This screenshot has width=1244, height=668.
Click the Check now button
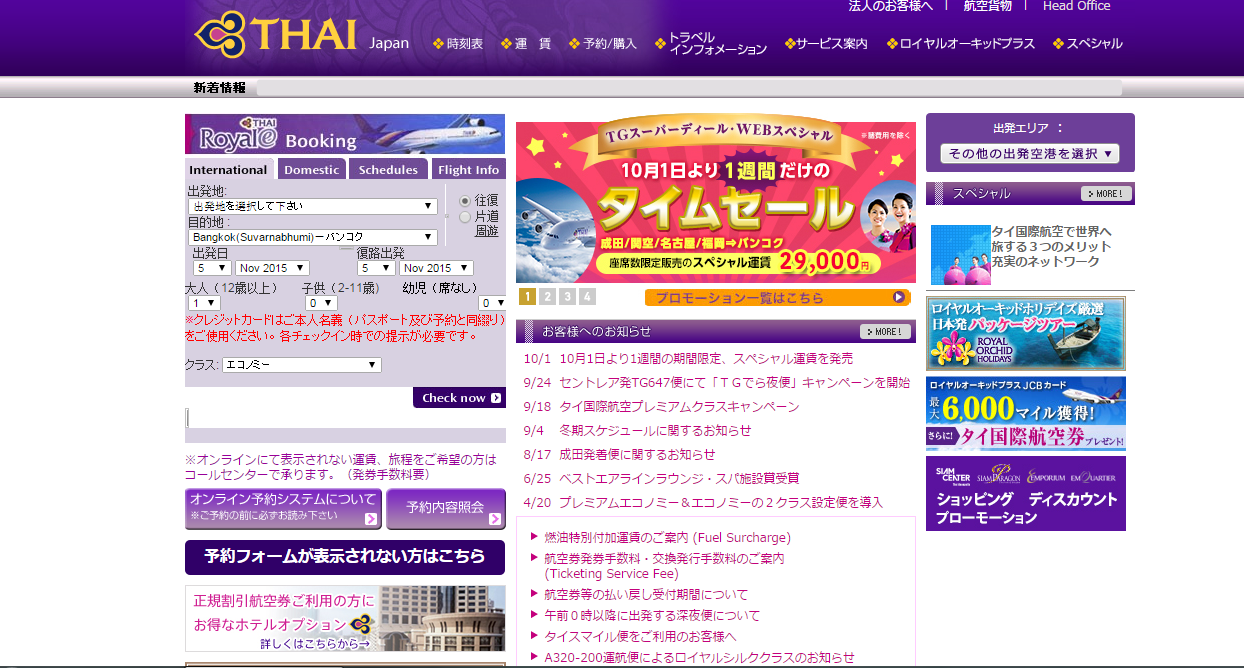pyautogui.click(x=459, y=398)
